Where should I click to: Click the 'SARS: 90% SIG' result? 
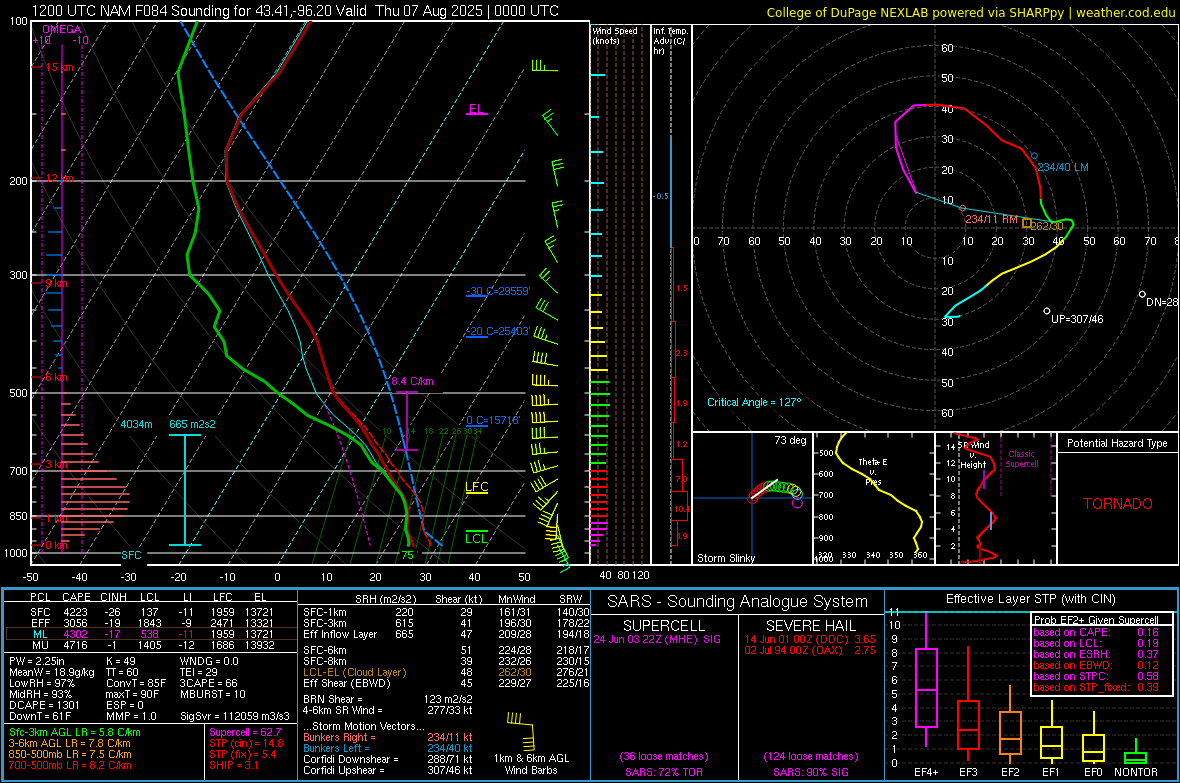click(x=810, y=772)
